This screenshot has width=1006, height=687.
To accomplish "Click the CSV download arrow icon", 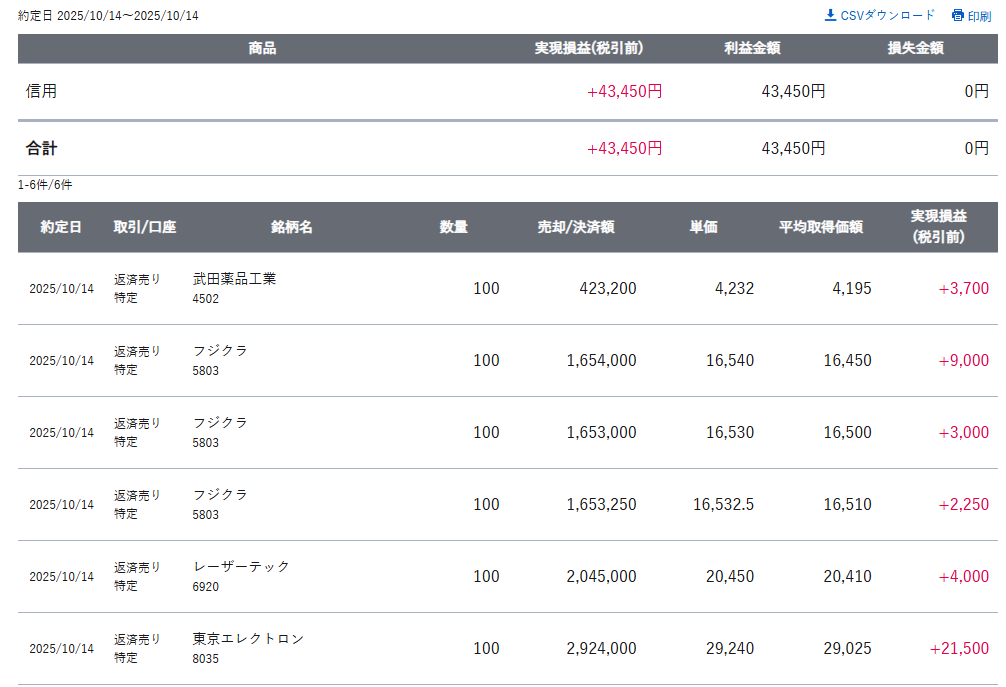I will [x=830, y=15].
